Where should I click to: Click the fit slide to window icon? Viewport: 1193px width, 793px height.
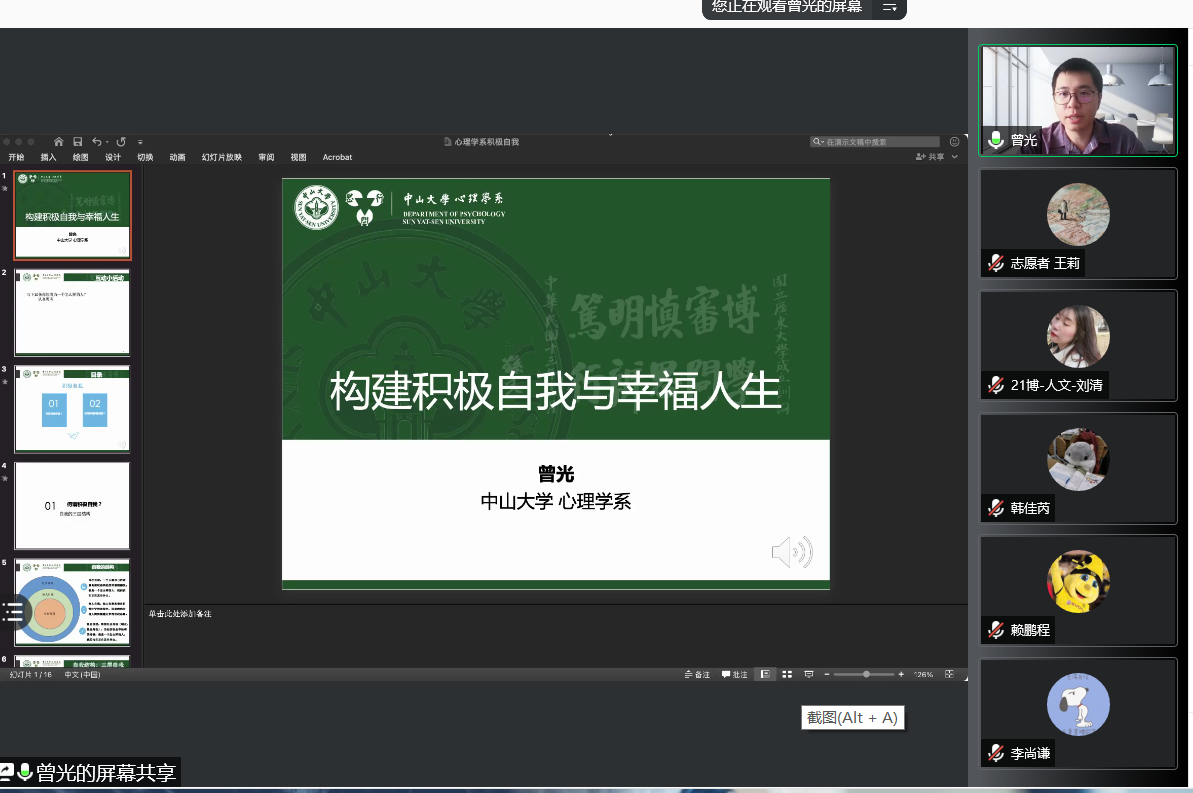click(x=949, y=675)
